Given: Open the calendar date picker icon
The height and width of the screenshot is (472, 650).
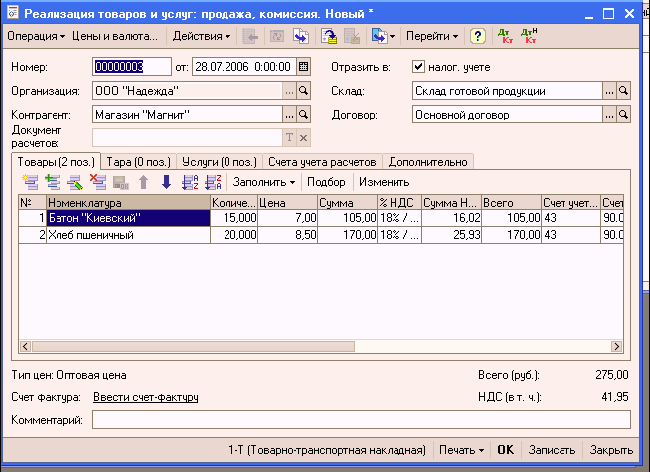Looking at the screenshot, I should click(x=304, y=67).
